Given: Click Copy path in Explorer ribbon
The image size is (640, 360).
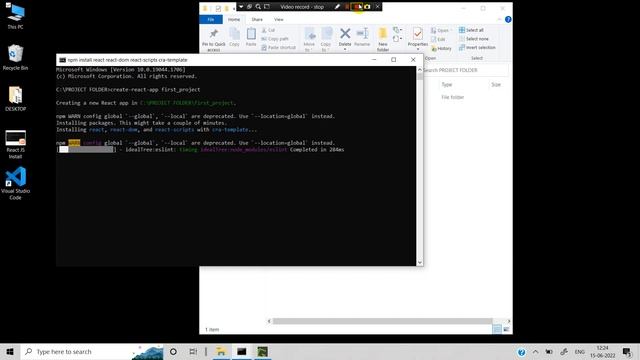Looking at the screenshot, I should coord(275,39).
